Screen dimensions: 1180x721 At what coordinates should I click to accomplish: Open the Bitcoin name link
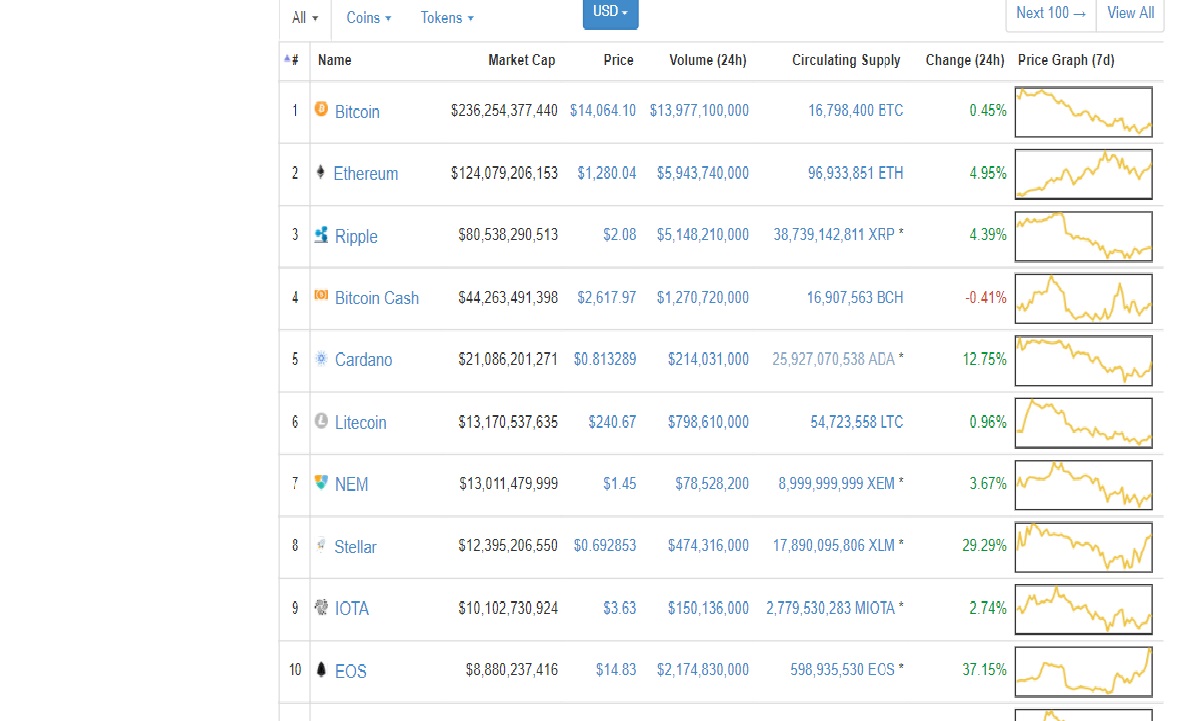[x=357, y=111]
